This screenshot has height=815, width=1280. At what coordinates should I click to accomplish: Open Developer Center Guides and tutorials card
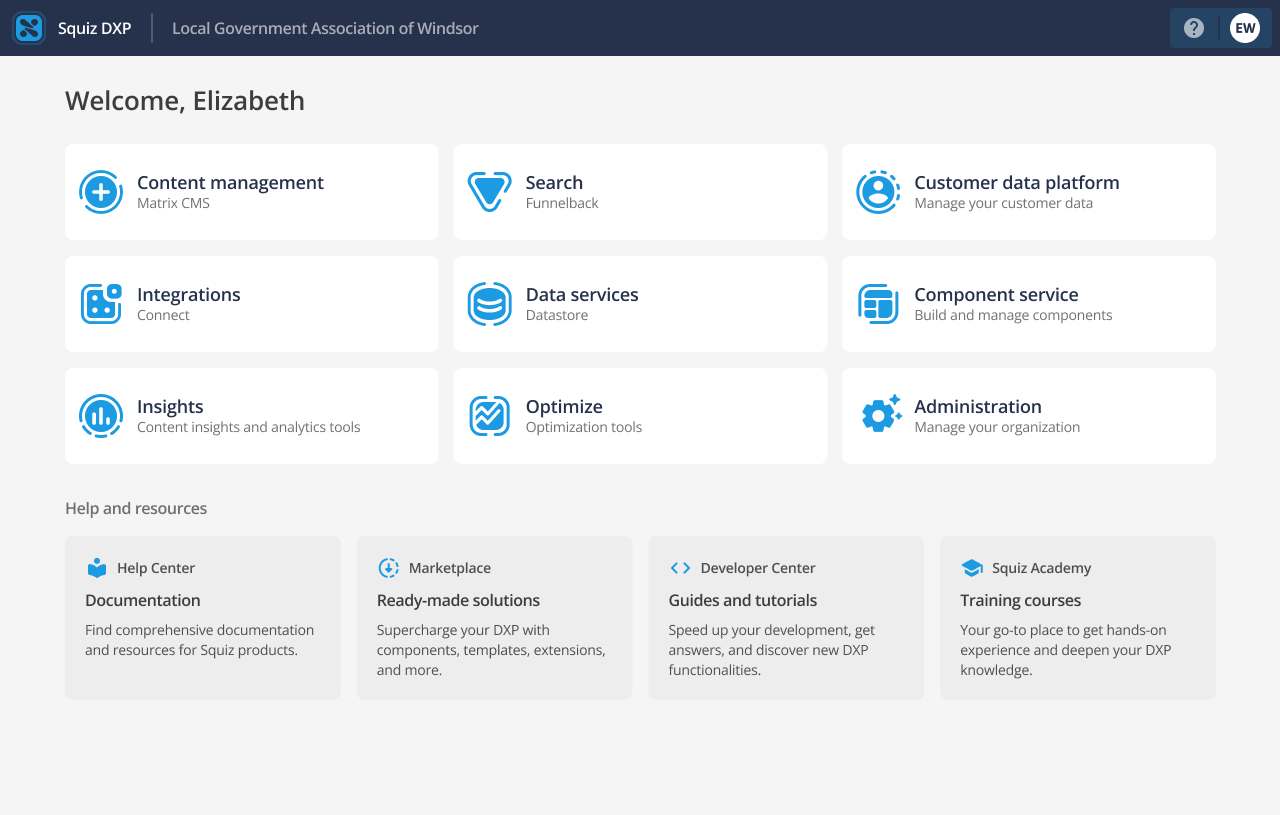point(786,618)
